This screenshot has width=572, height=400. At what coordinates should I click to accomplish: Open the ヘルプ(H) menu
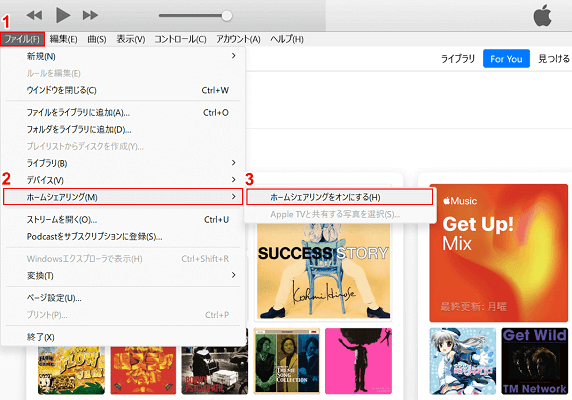click(287, 39)
